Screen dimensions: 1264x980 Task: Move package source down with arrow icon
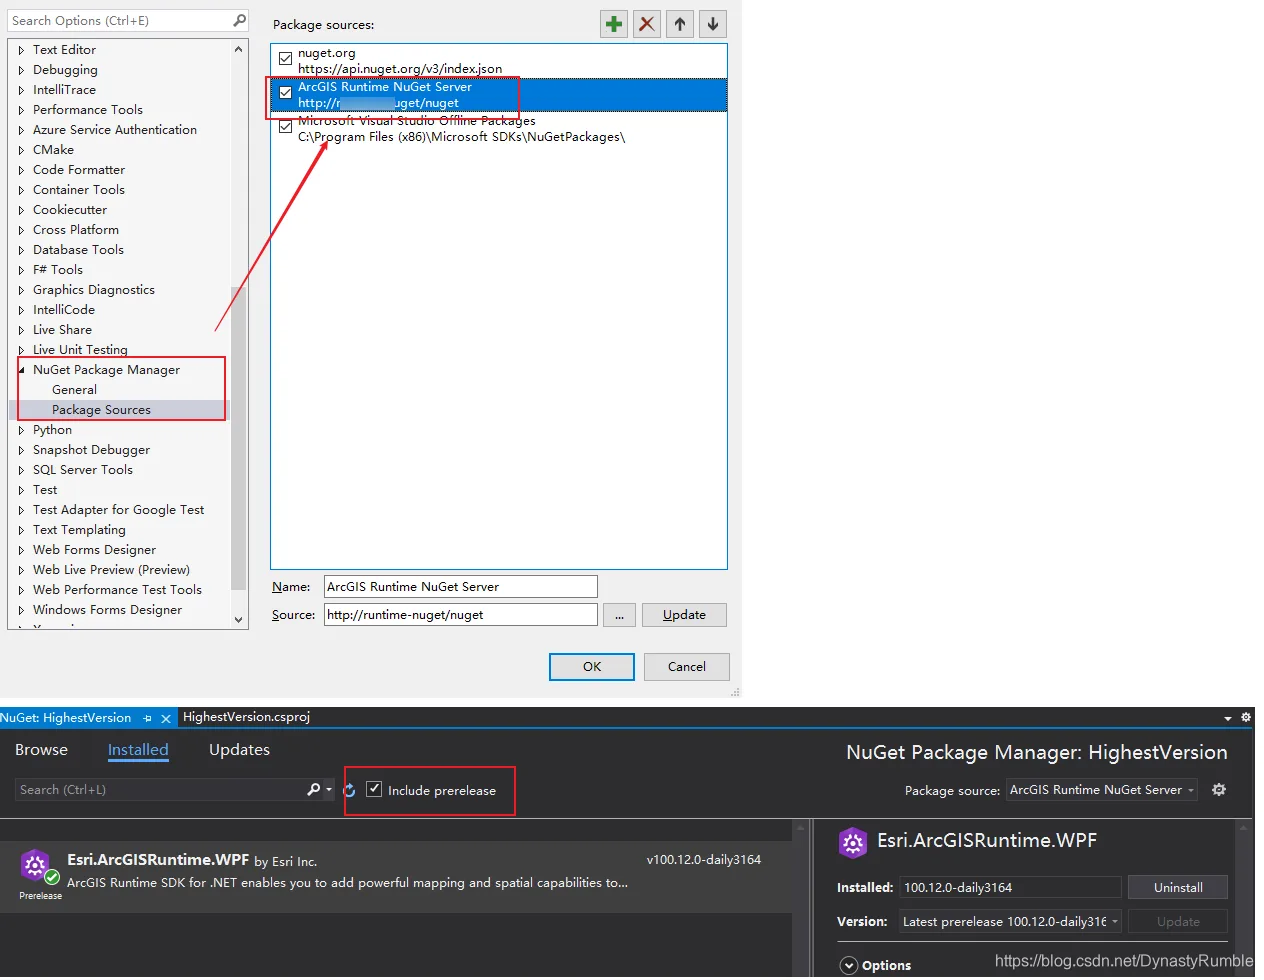[x=713, y=24]
